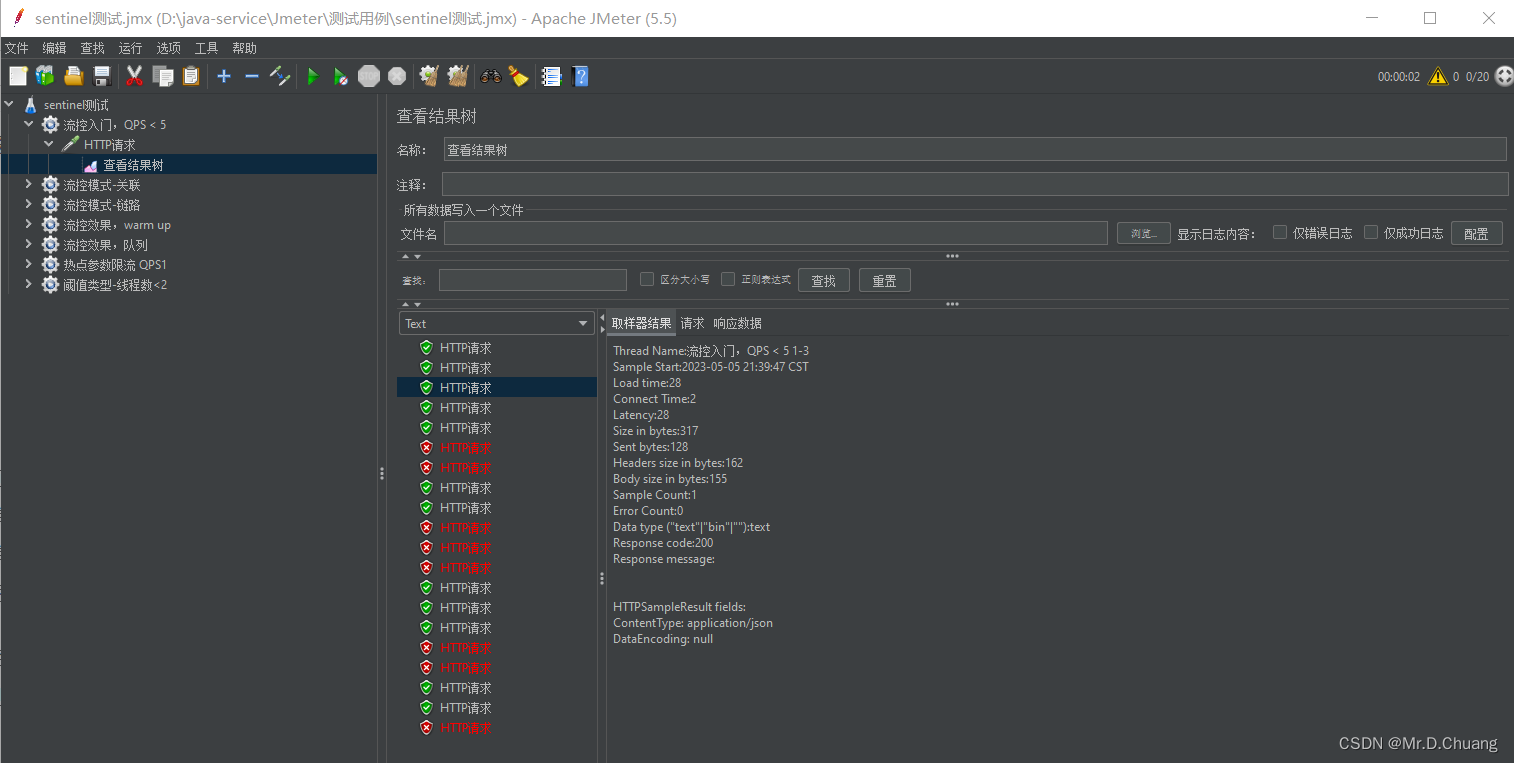The width and height of the screenshot is (1514, 763).
Task: Enable the 仅错误日志 checkbox
Action: (x=1279, y=232)
